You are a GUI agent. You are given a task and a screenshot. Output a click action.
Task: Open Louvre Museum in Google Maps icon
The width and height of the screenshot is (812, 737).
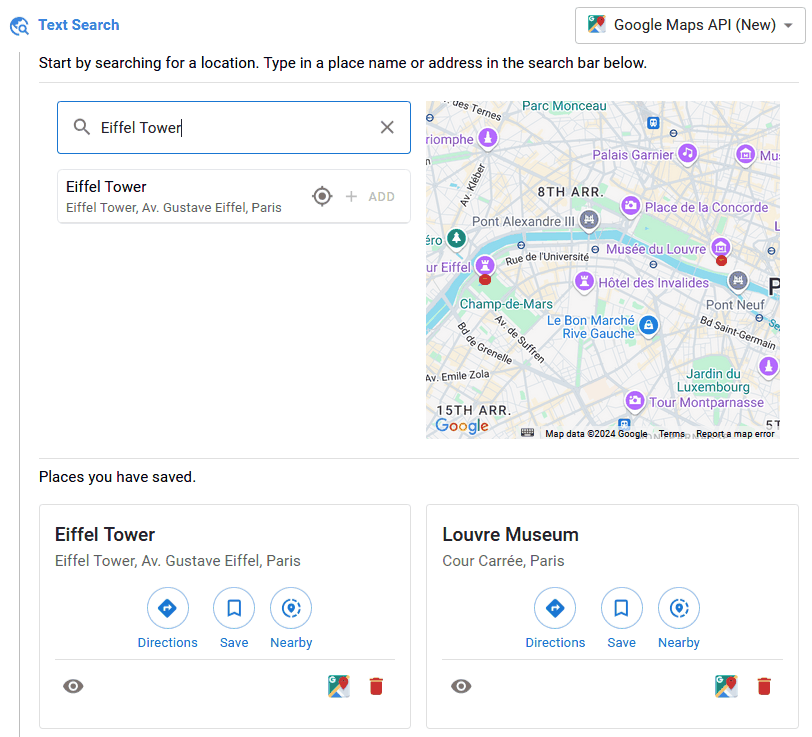(727, 686)
